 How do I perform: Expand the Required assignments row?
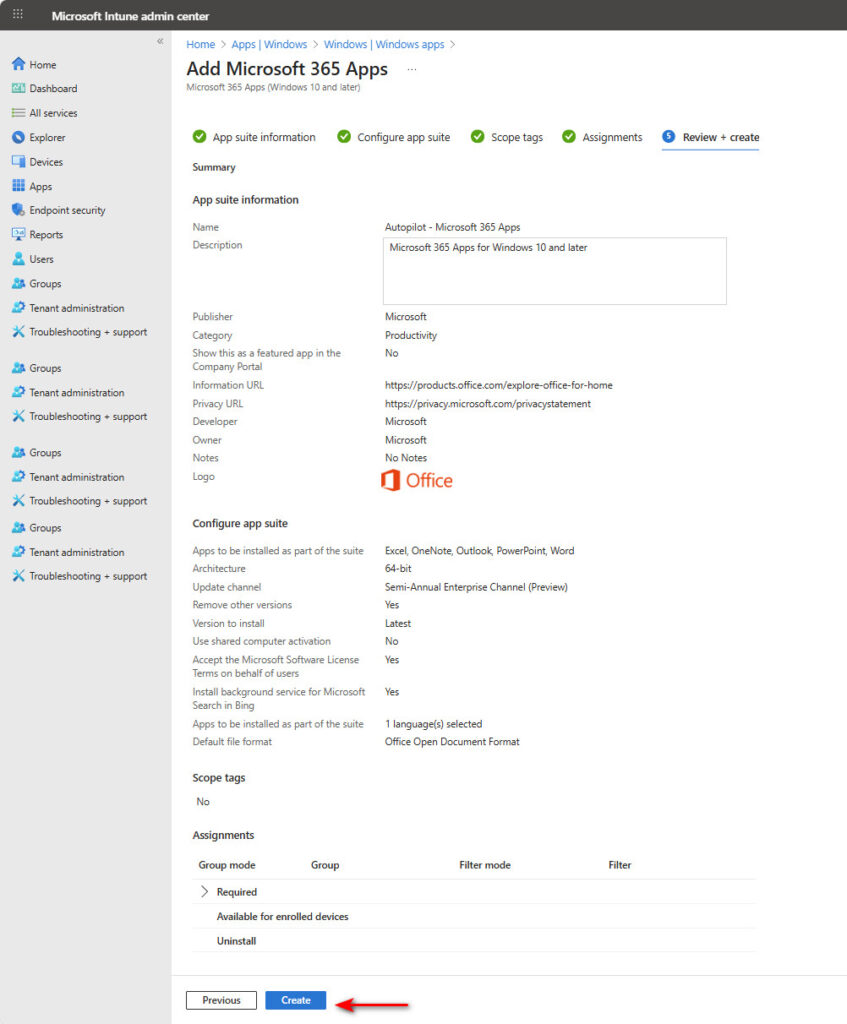pos(205,892)
